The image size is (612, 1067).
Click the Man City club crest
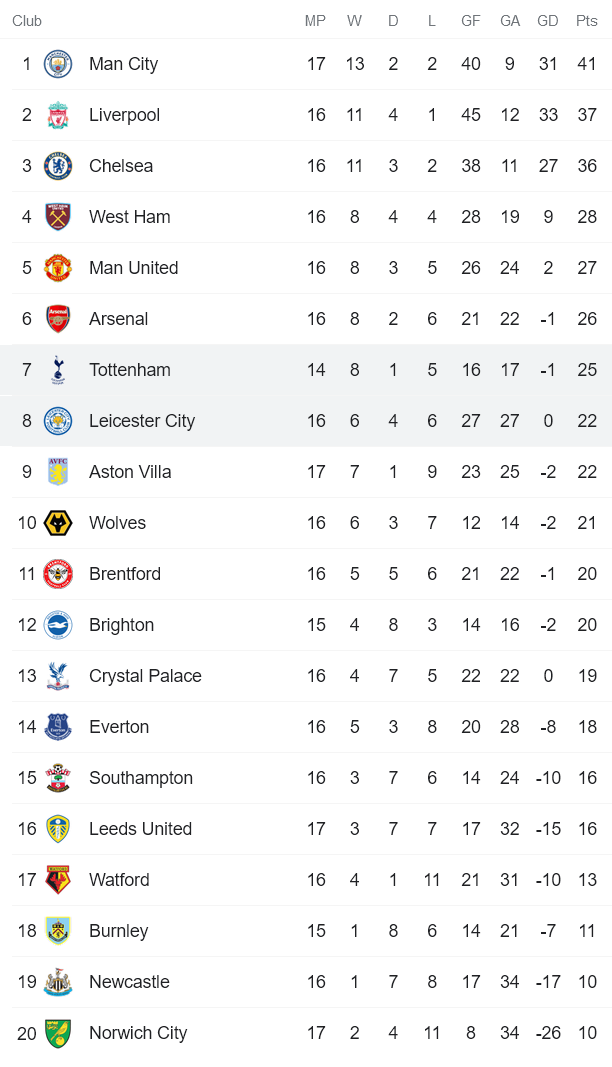58,64
